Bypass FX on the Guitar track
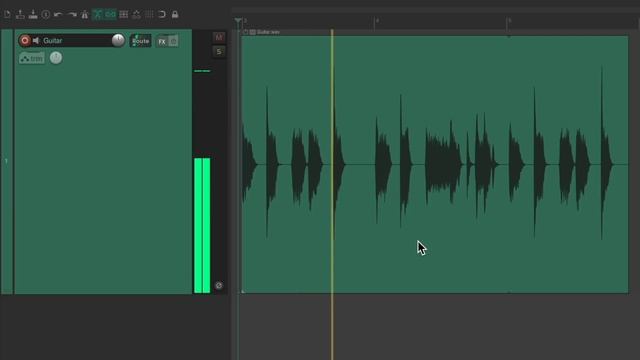This screenshot has height=360, width=640. (173, 41)
